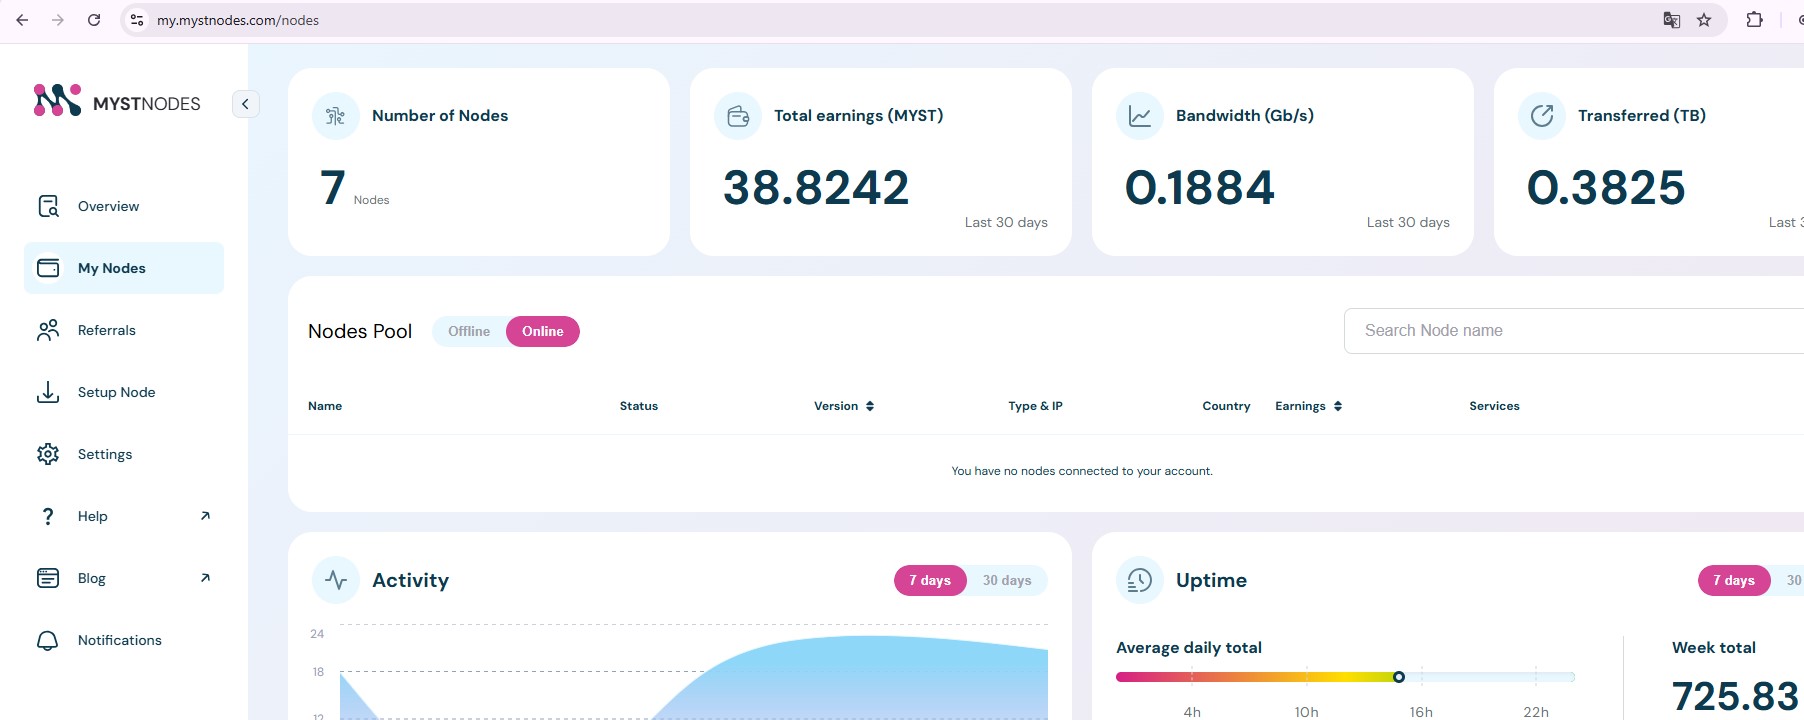The width and height of the screenshot is (1804, 720).
Task: Click the translate page icon
Action: (1671, 20)
